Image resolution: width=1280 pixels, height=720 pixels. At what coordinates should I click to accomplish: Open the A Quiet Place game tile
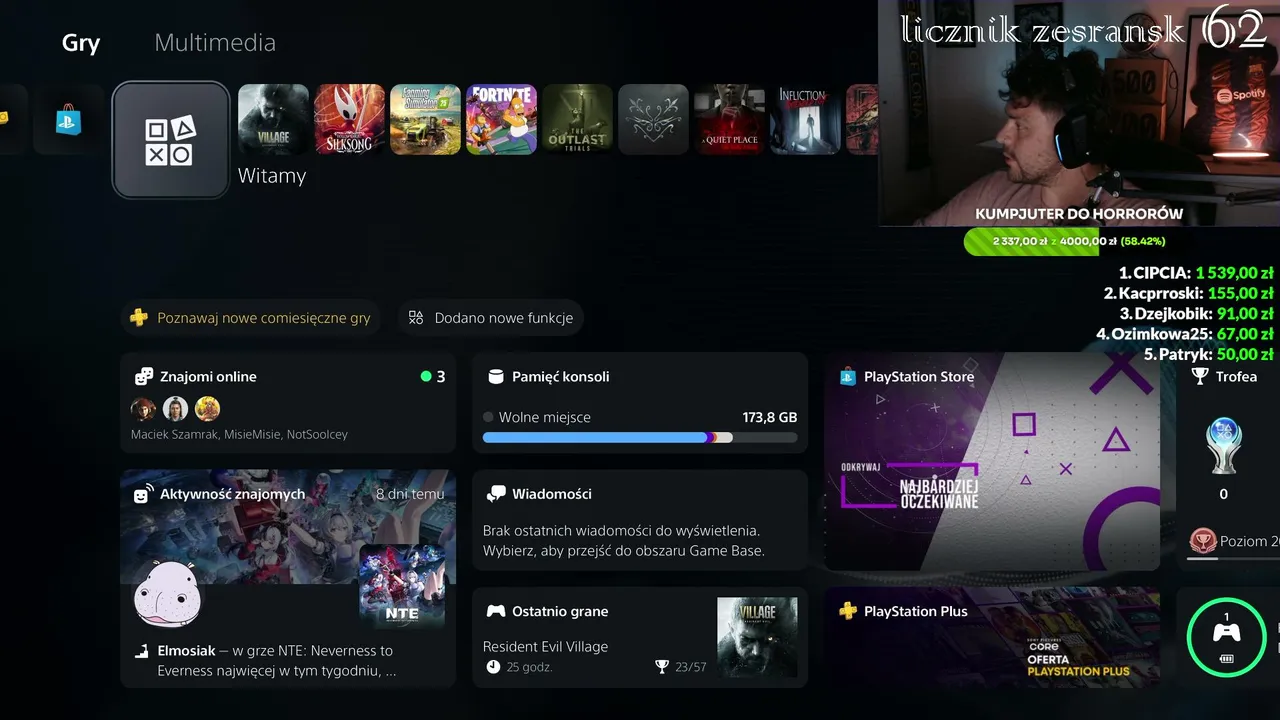click(x=729, y=119)
